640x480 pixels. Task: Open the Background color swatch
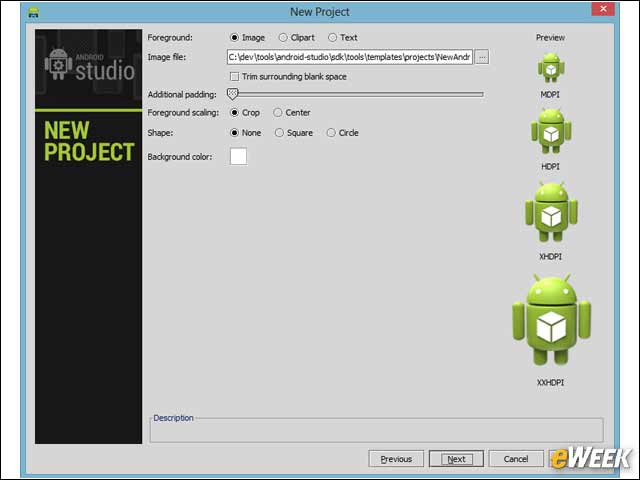(238, 156)
